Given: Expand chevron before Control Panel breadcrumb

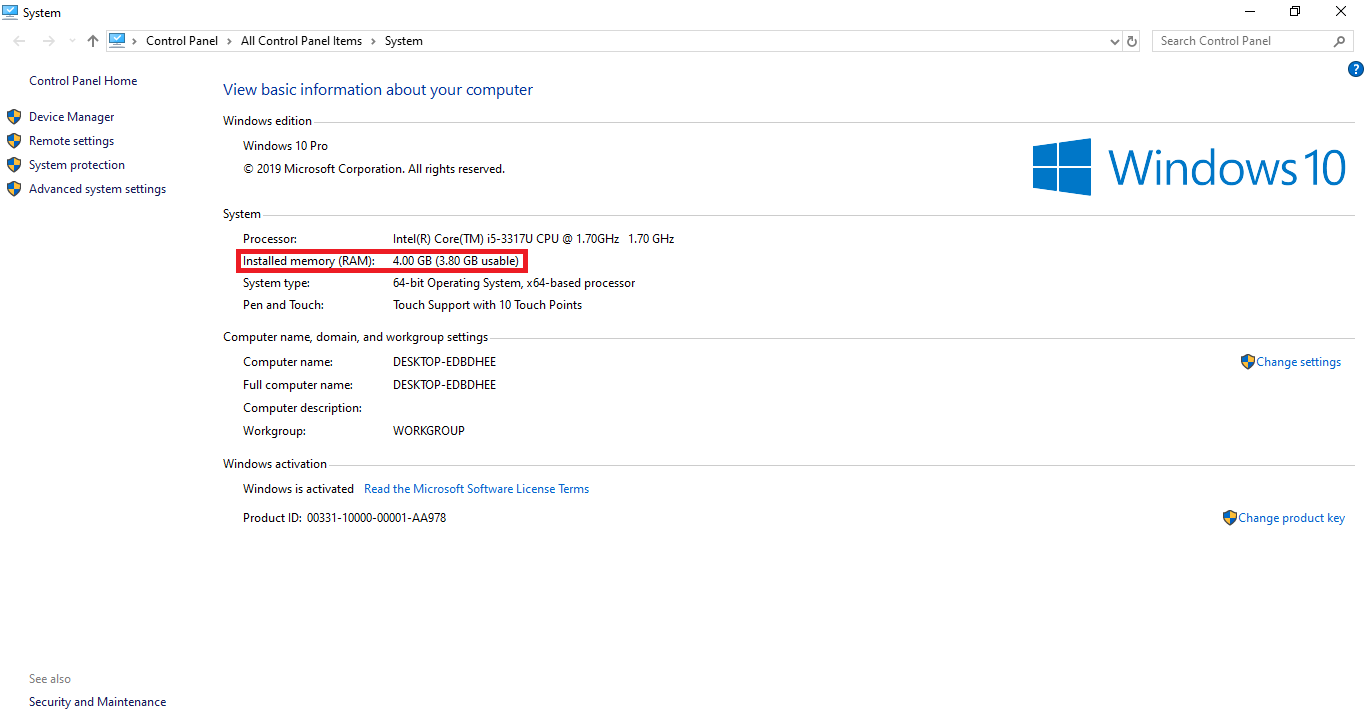Looking at the screenshot, I should pos(135,41).
